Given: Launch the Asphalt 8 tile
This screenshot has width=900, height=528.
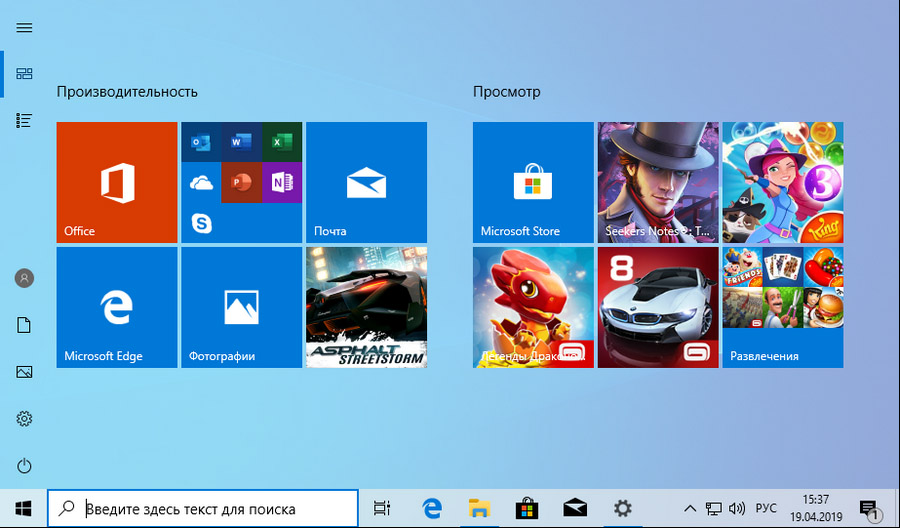Looking at the screenshot, I should [x=658, y=307].
